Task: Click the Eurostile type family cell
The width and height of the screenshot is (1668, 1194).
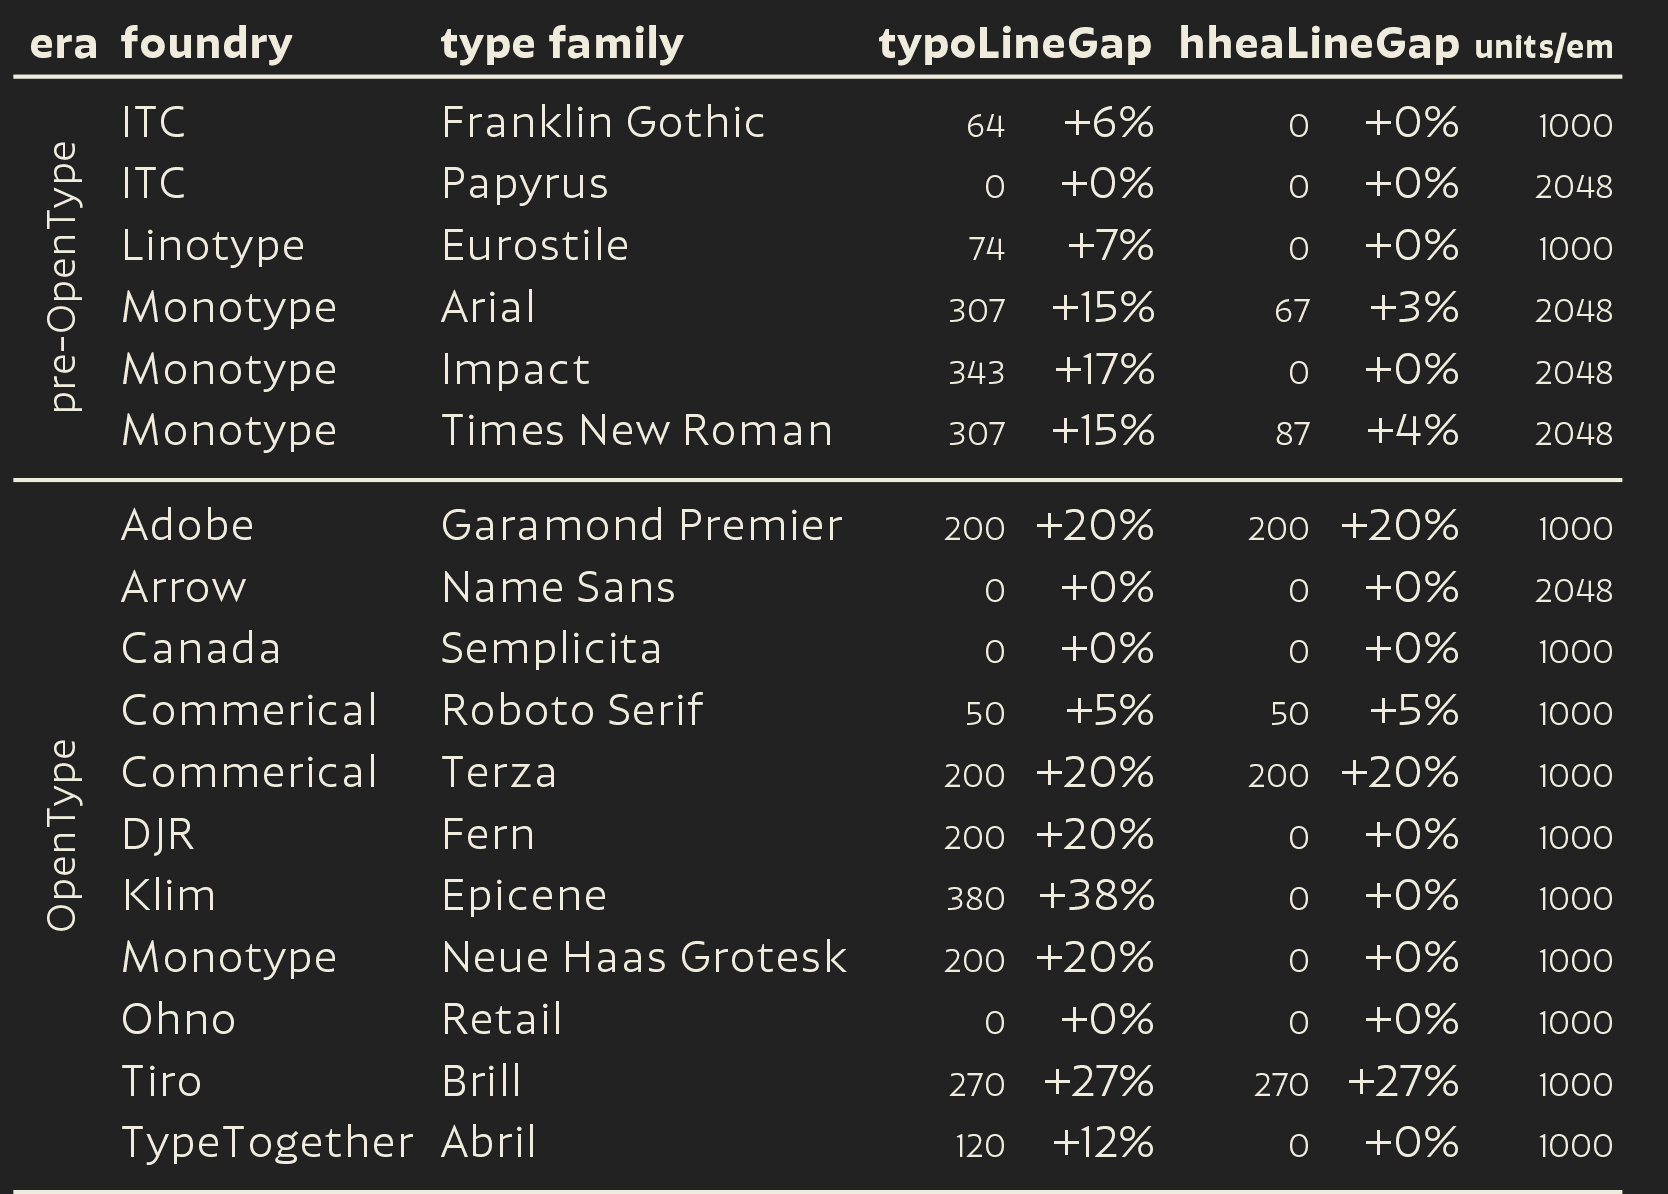Action: tap(535, 246)
